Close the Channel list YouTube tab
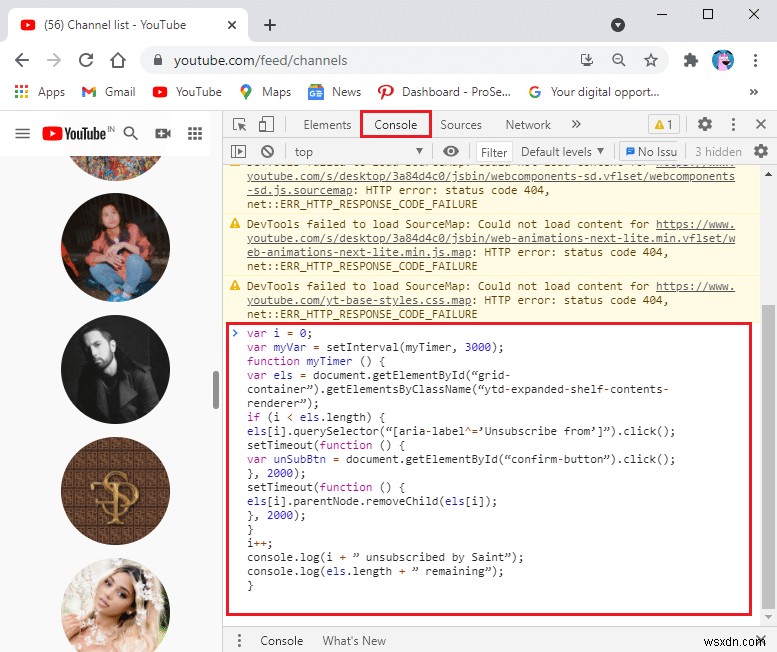 [232, 25]
